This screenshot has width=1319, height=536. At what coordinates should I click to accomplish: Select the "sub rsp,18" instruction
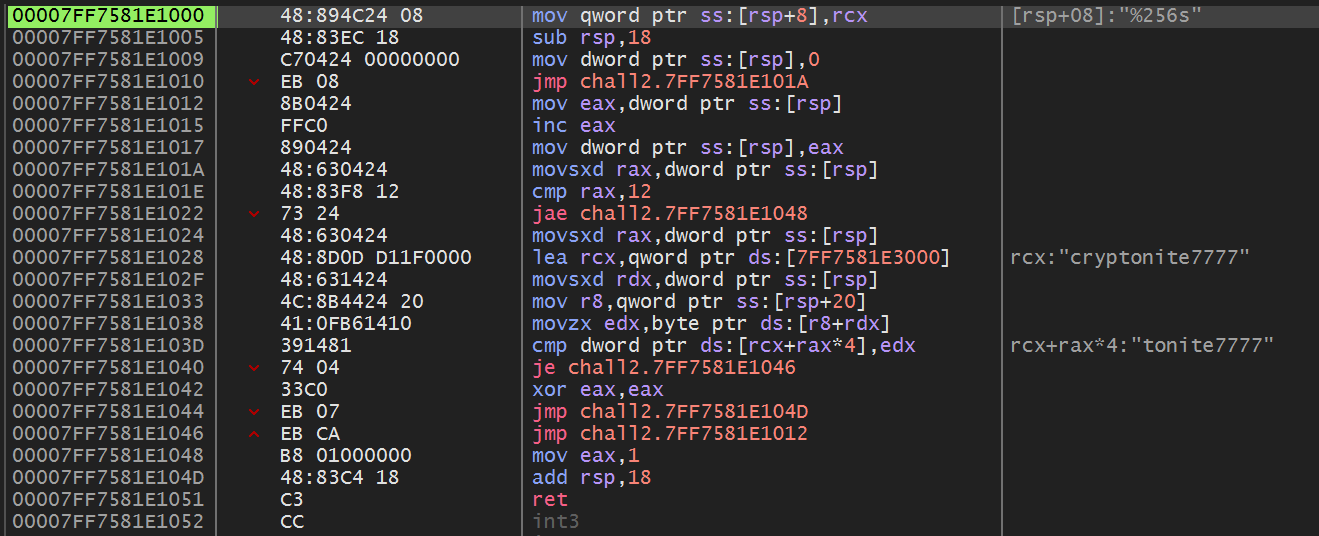591,38
